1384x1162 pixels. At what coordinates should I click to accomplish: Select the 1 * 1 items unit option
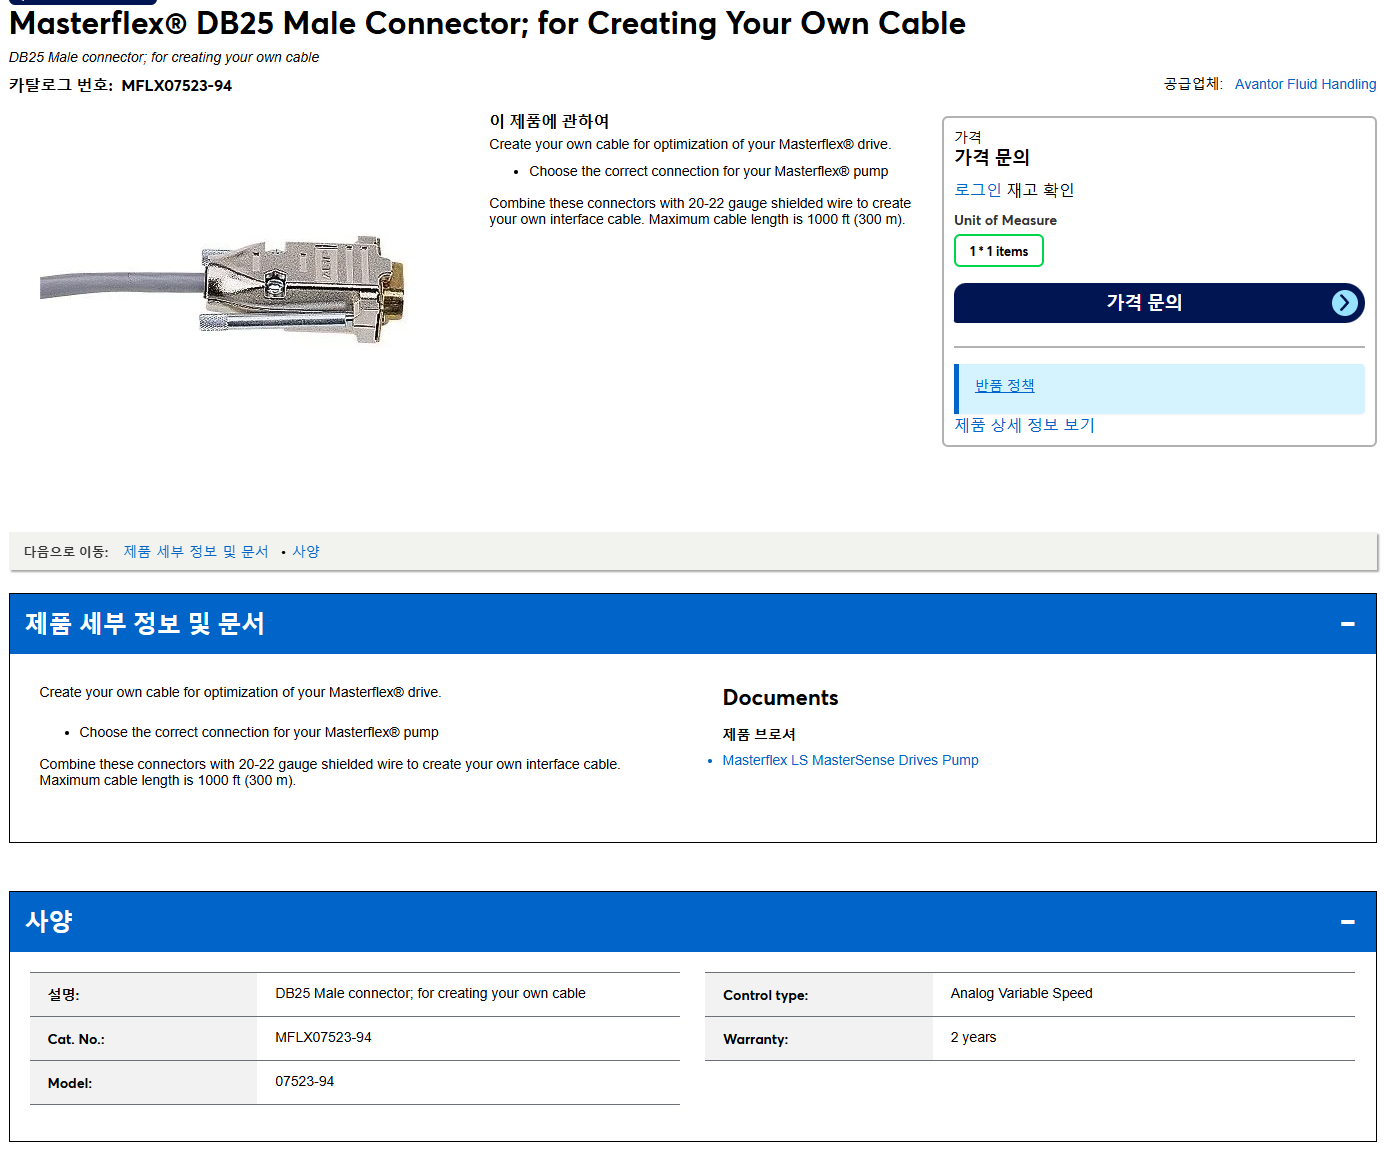pyautogui.click(x=998, y=251)
